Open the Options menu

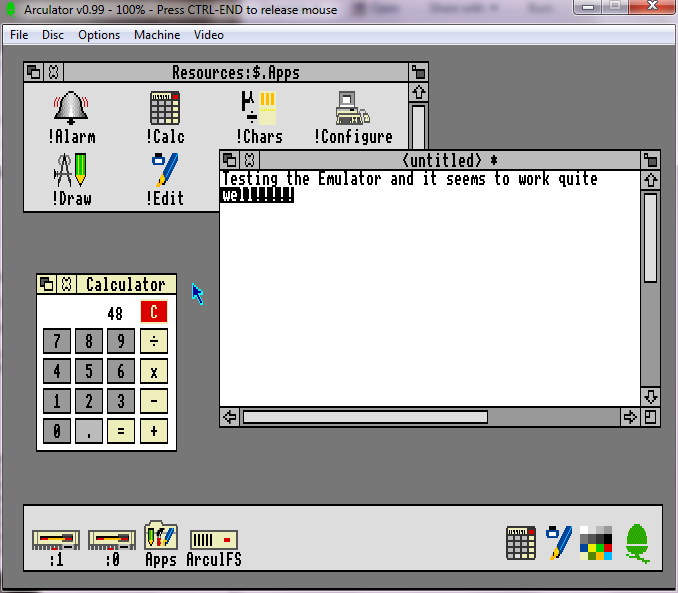click(x=99, y=35)
